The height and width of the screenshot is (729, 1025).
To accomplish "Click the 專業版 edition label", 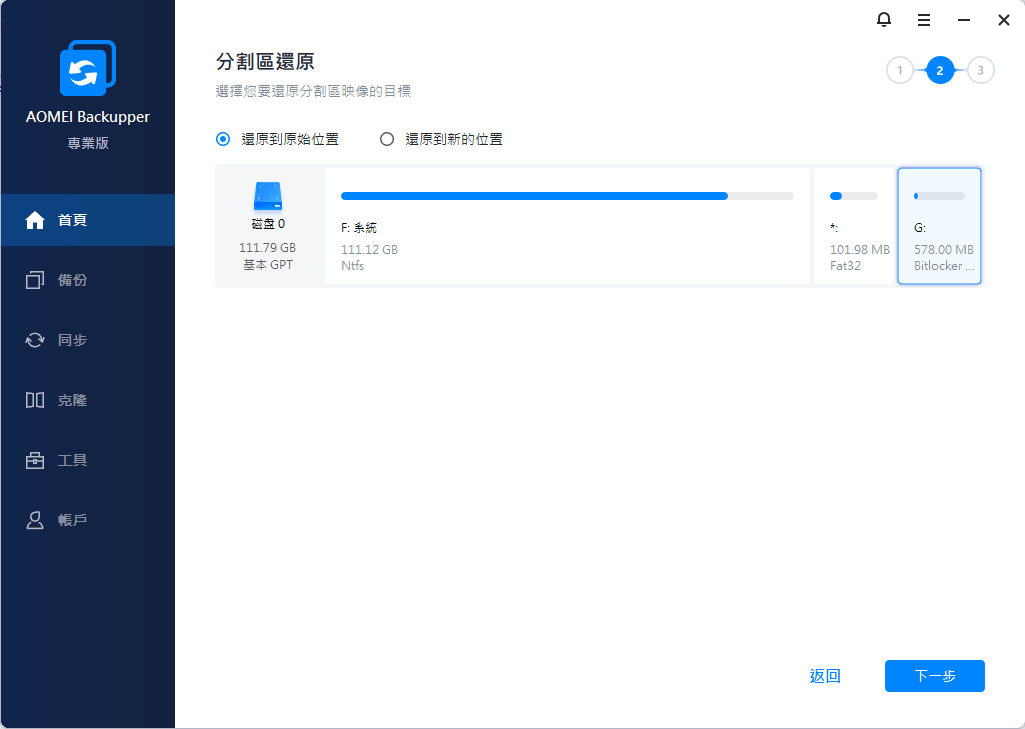I will (x=88, y=143).
